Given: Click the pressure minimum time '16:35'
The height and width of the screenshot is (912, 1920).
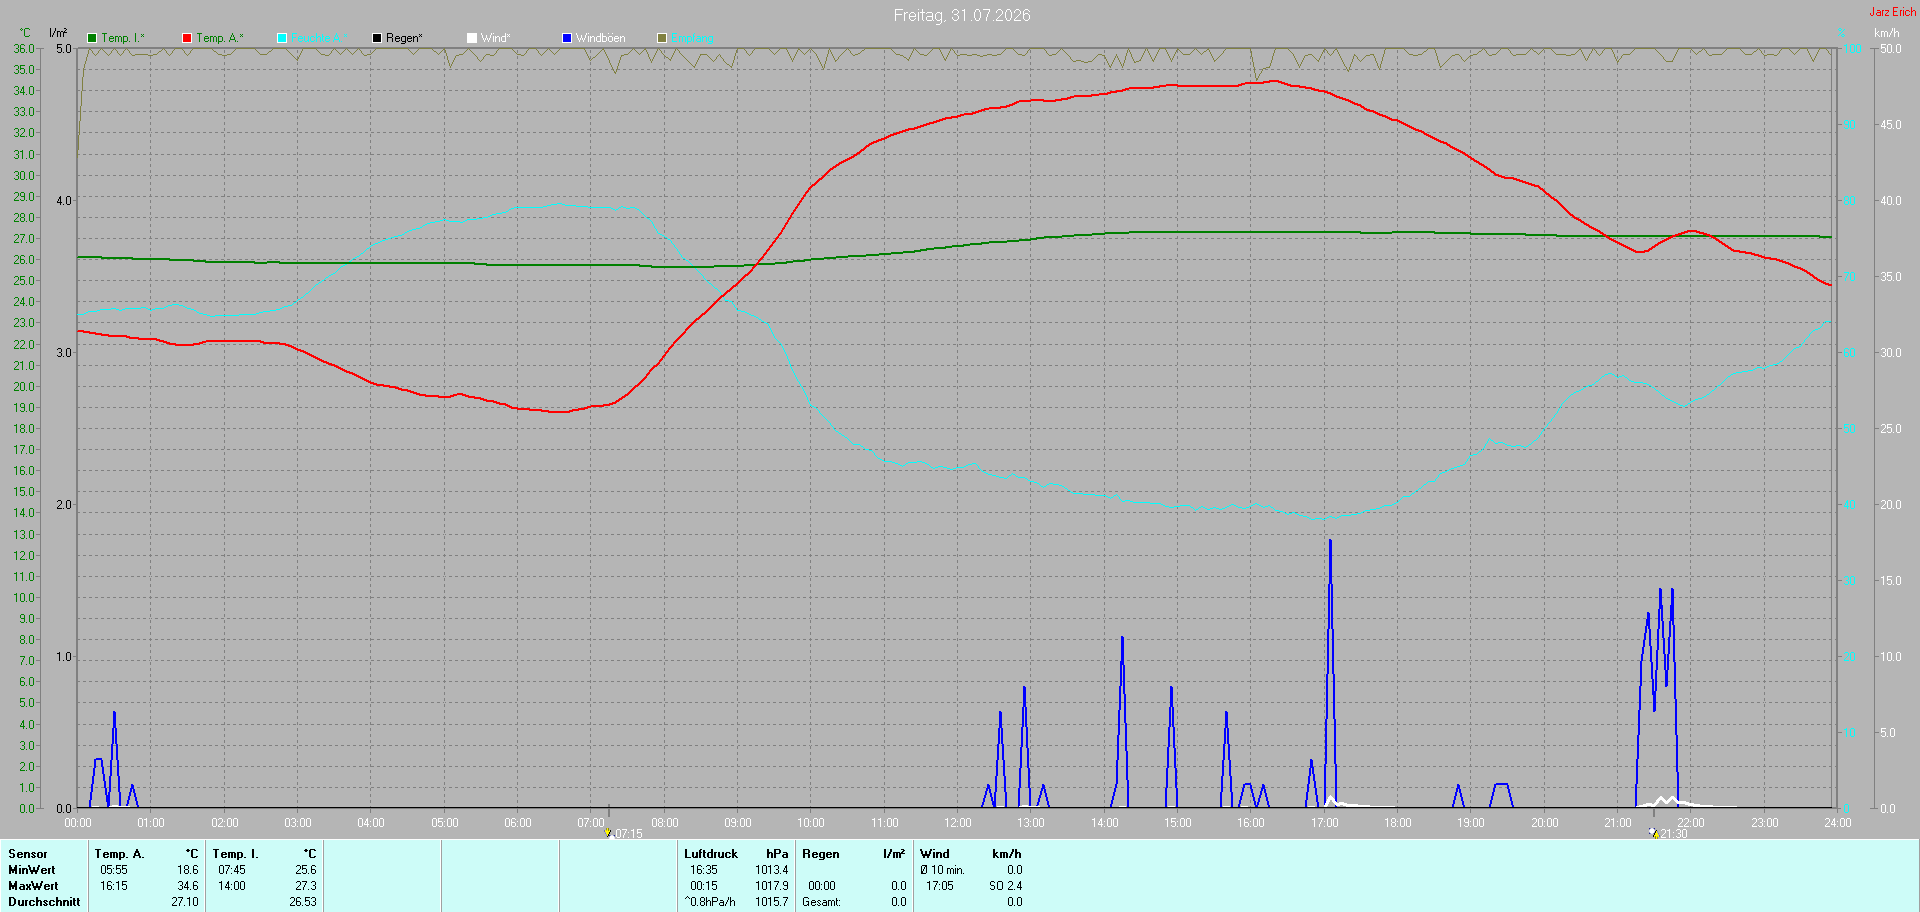Looking at the screenshot, I should (704, 870).
